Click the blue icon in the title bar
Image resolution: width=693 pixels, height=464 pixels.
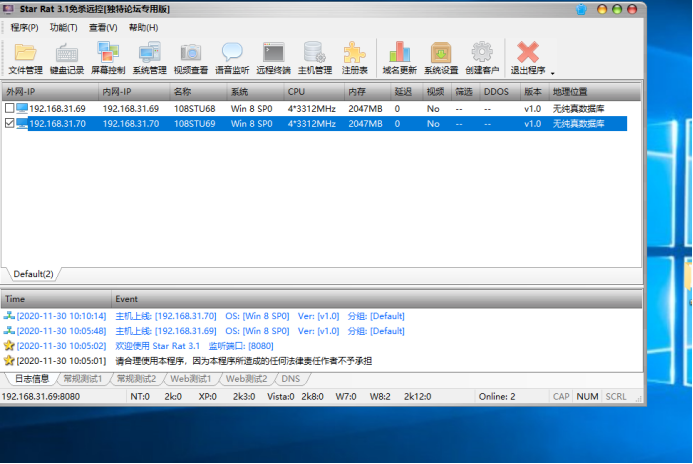[x=581, y=9]
